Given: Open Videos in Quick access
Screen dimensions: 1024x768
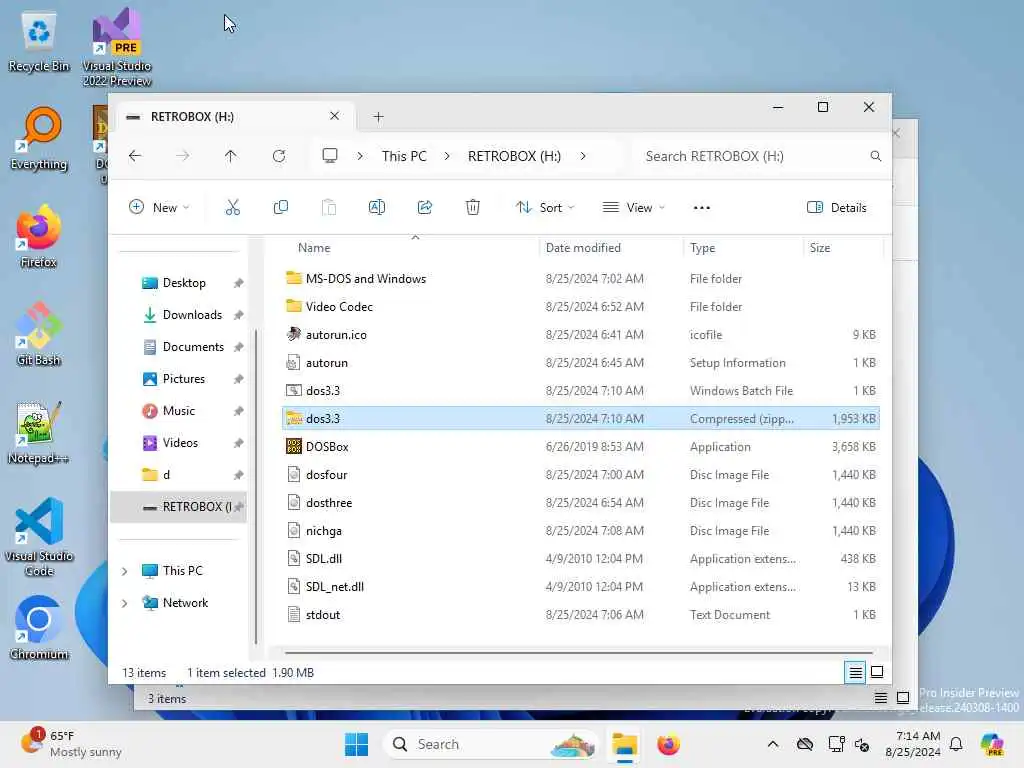Looking at the screenshot, I should [x=180, y=443].
